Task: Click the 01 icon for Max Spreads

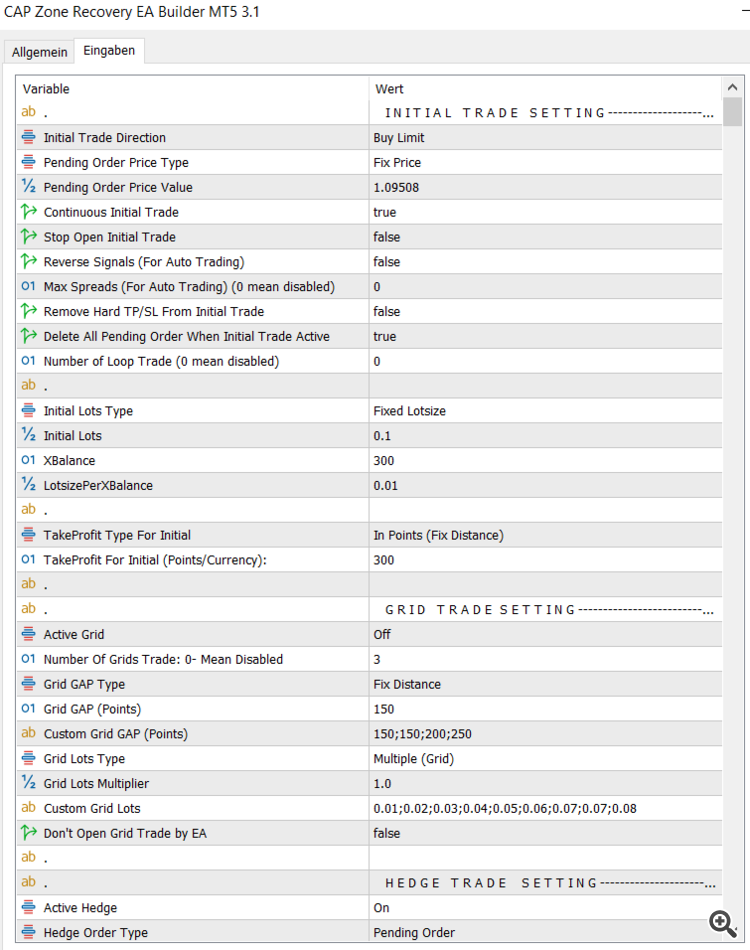Action: click(x=28, y=286)
